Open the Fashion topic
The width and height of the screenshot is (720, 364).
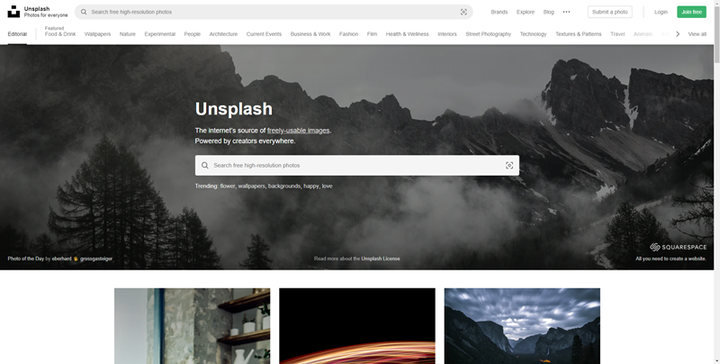coord(349,34)
